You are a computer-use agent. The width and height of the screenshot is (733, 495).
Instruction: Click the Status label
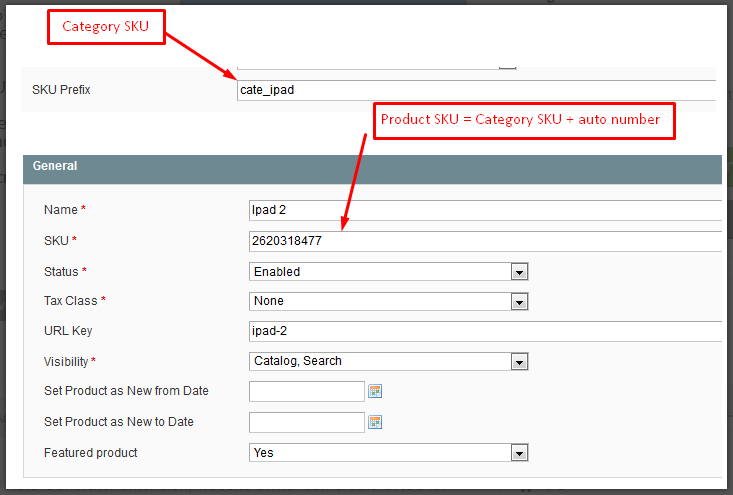click(61, 272)
